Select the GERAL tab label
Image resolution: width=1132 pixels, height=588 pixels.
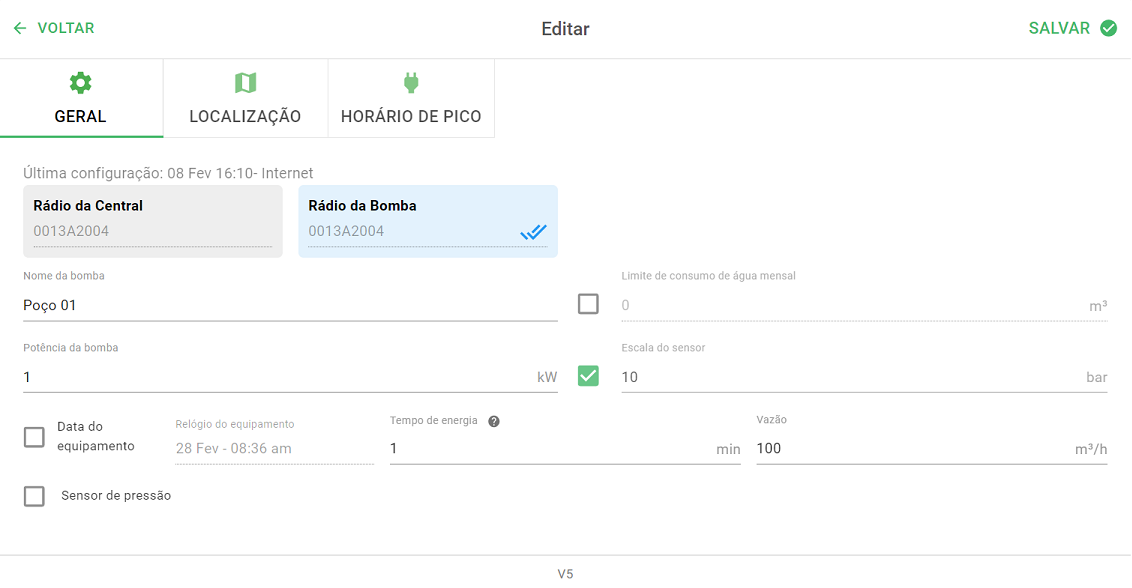(x=80, y=116)
